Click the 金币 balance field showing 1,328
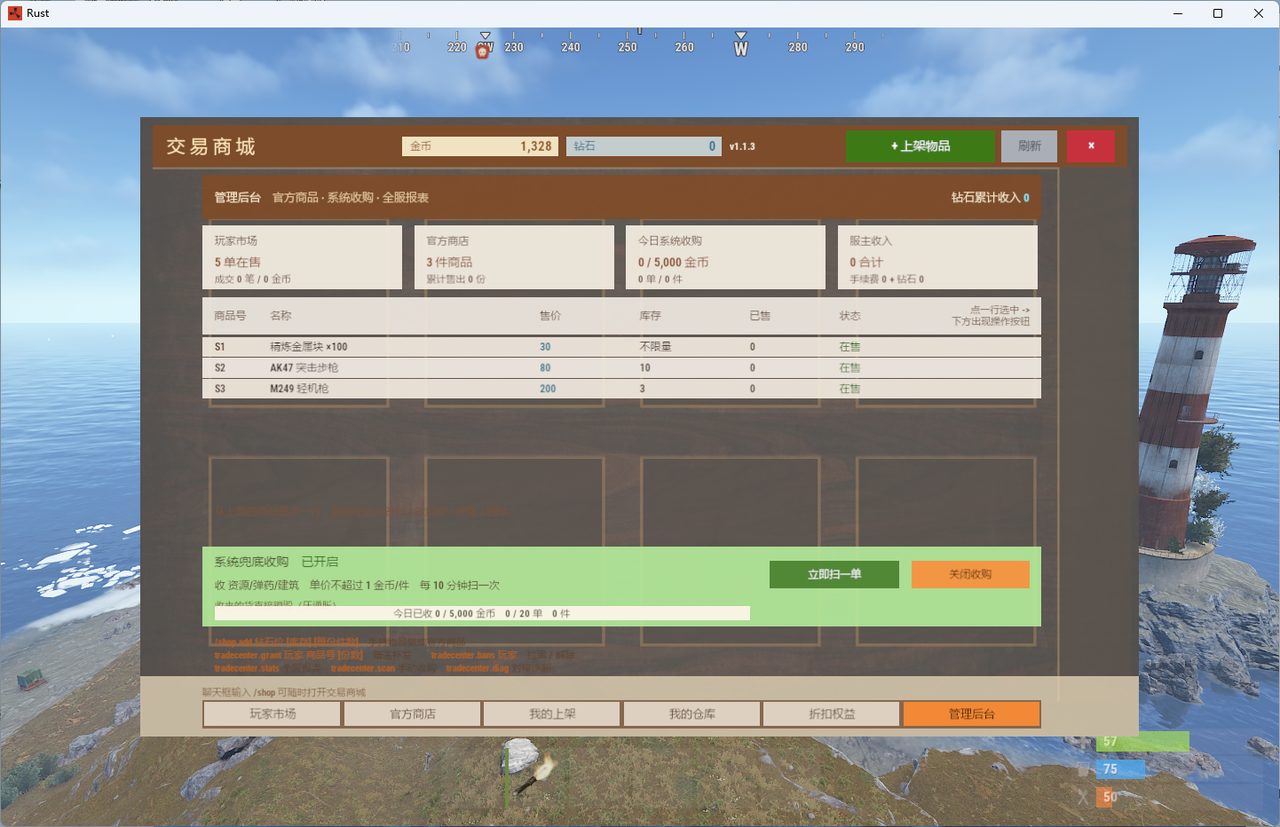This screenshot has width=1280, height=827. point(479,146)
